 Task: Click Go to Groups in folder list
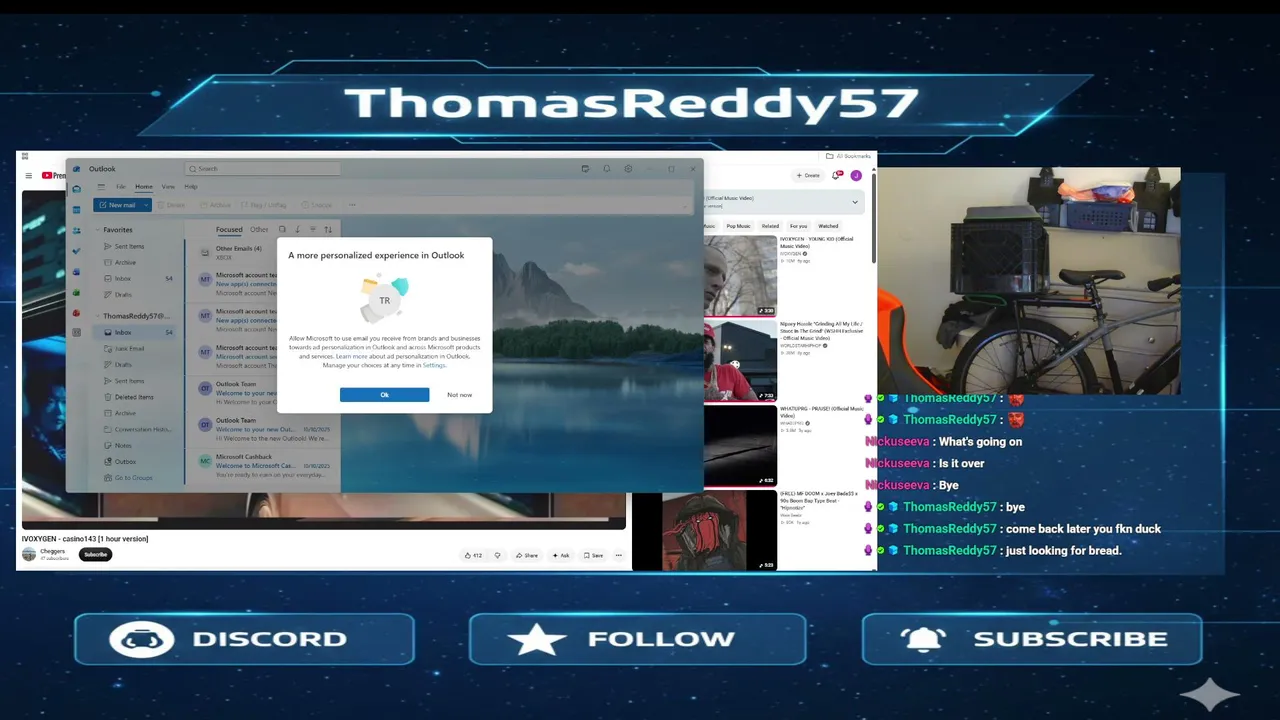(x=133, y=478)
